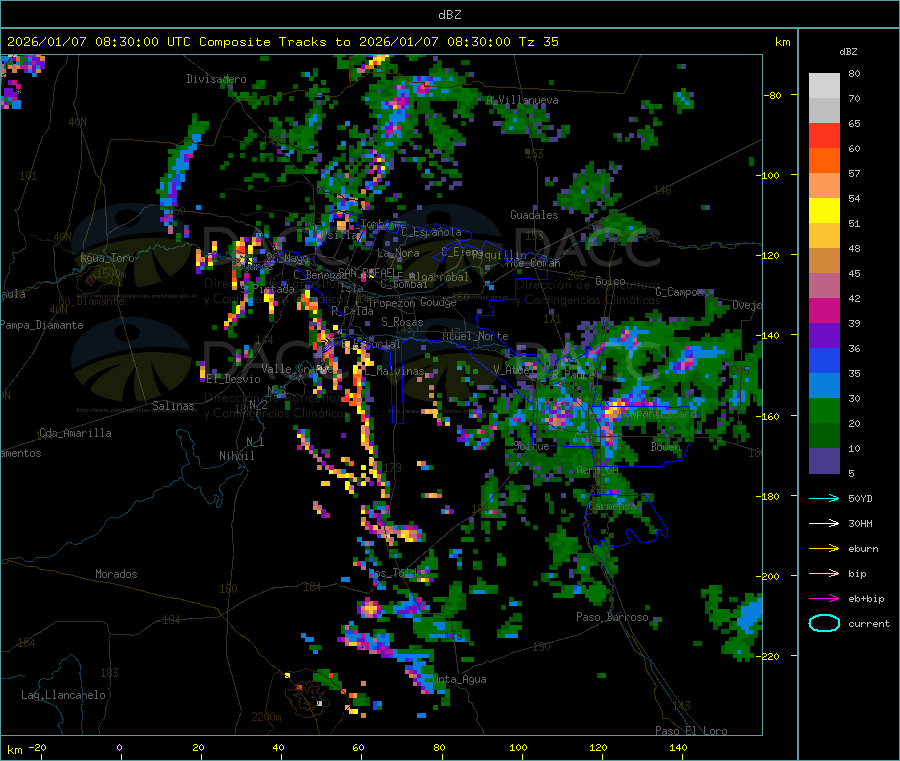Click the S_Rosas map label
This screenshot has height=761, width=900.
(x=402, y=322)
